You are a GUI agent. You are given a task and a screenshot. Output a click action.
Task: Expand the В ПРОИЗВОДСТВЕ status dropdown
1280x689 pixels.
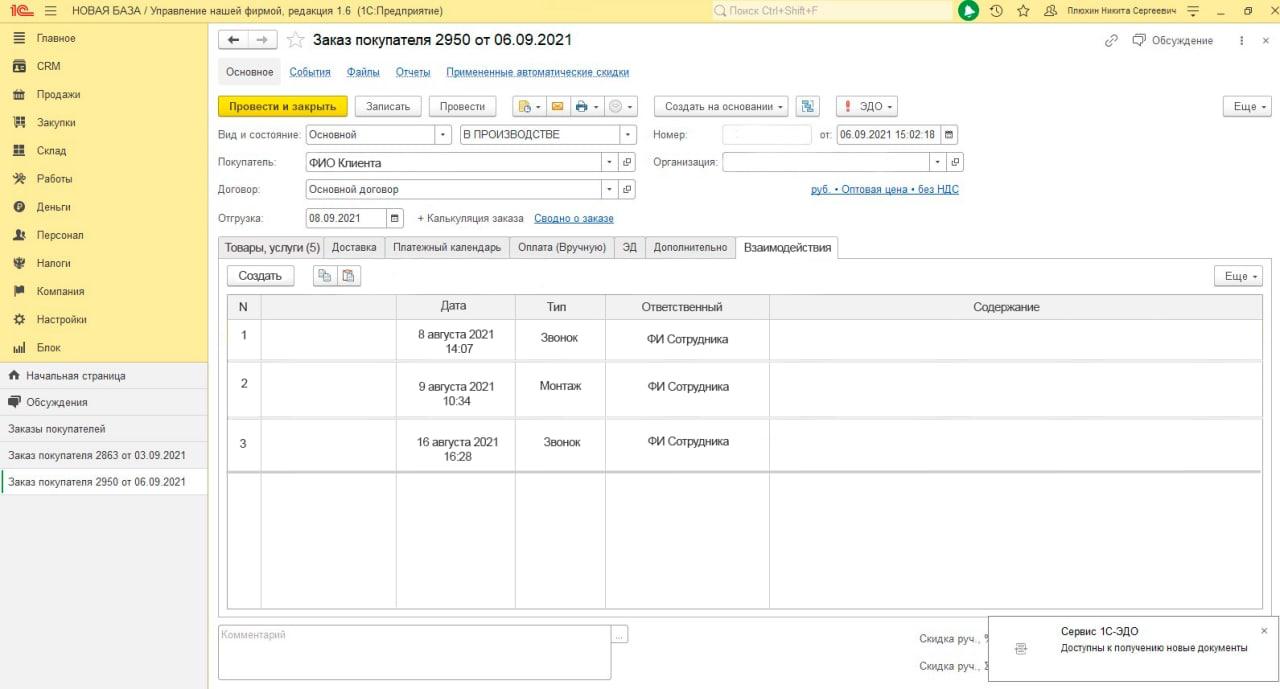point(627,135)
